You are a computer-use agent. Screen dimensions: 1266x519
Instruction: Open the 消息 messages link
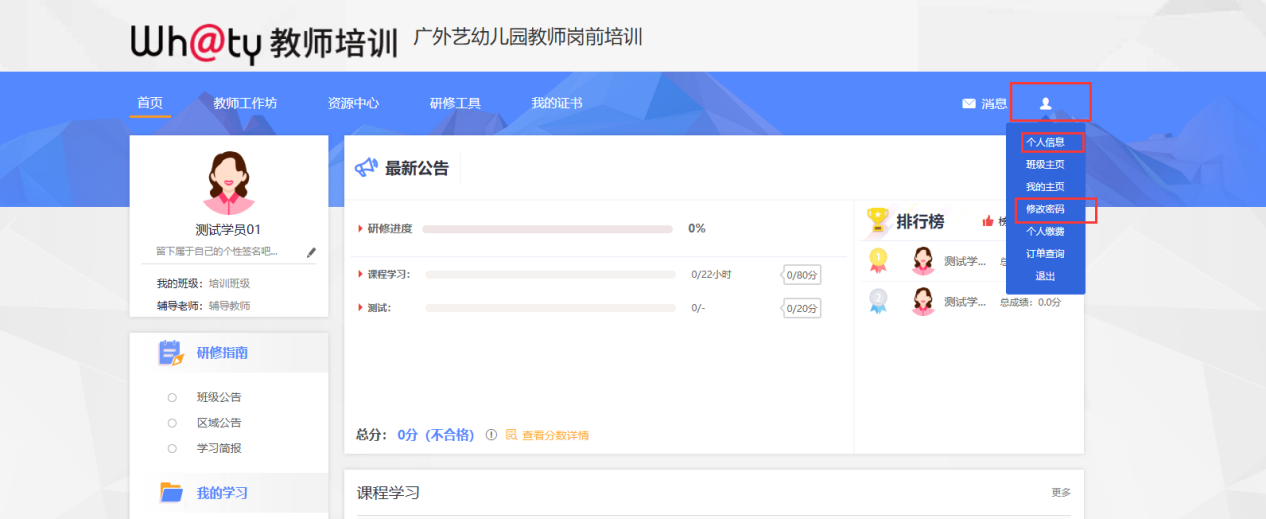pos(994,103)
